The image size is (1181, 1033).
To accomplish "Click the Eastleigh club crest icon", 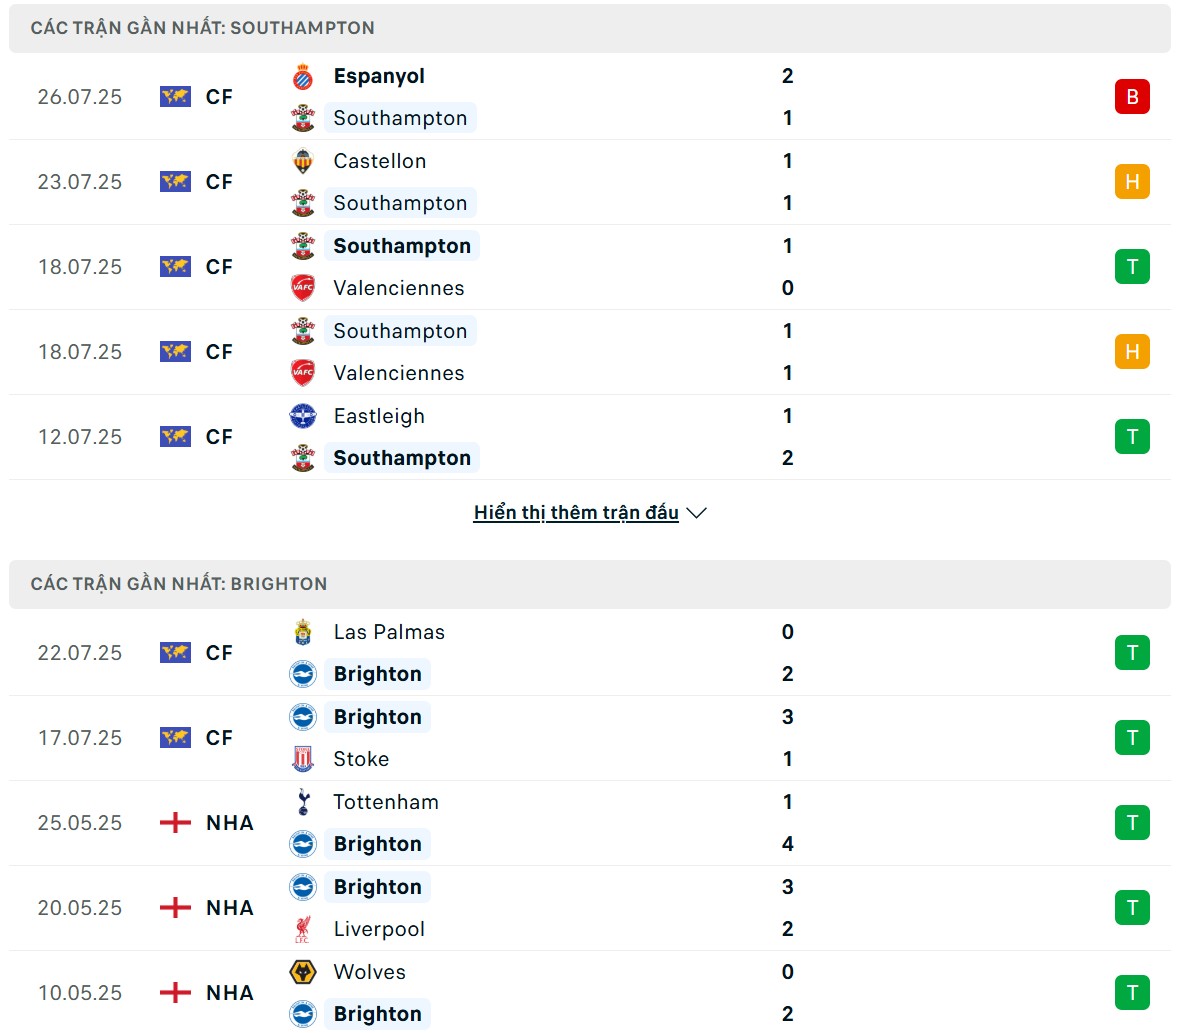I will click(303, 417).
